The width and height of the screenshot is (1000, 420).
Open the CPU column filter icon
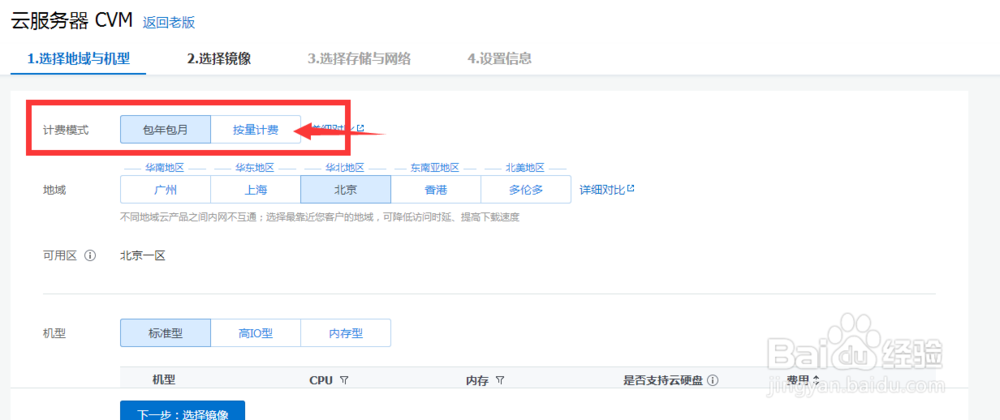pyautogui.click(x=344, y=380)
